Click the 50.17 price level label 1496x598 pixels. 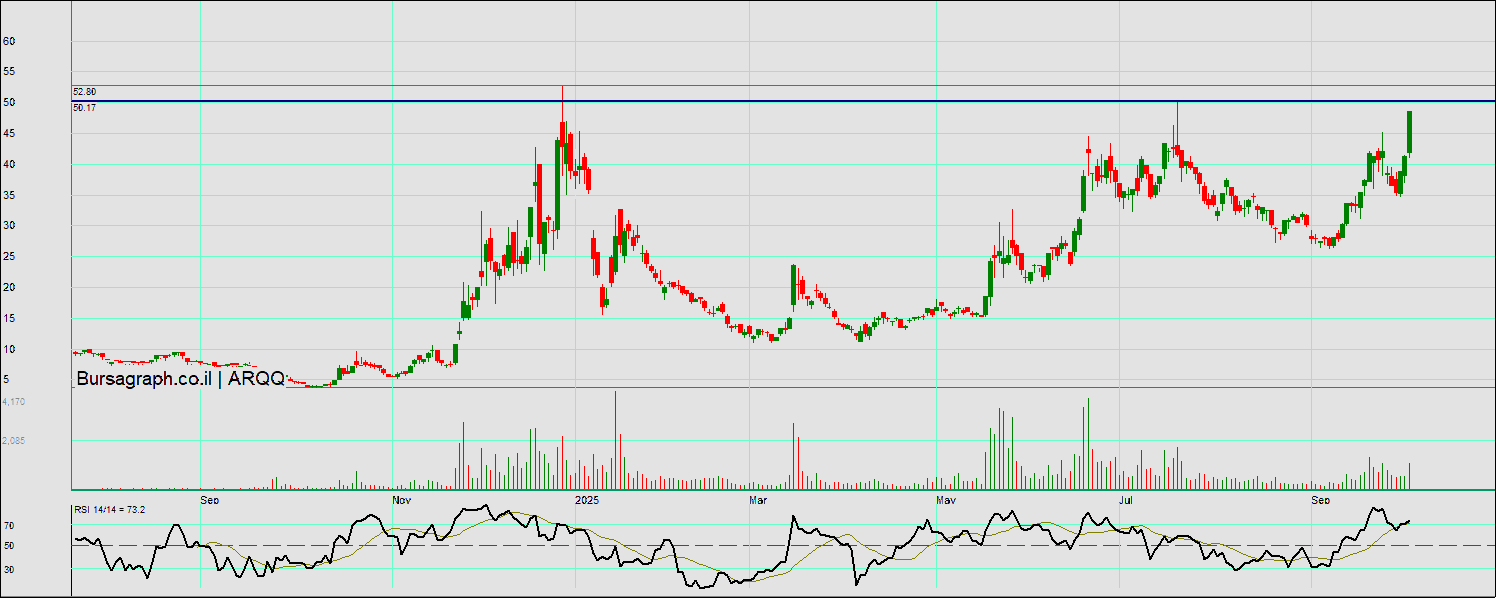(x=84, y=107)
